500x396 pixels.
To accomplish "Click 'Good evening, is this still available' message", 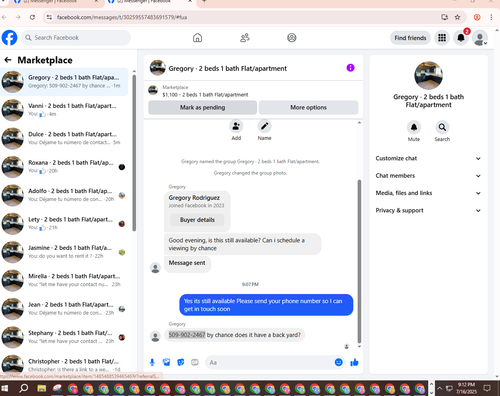I will tap(242, 244).
